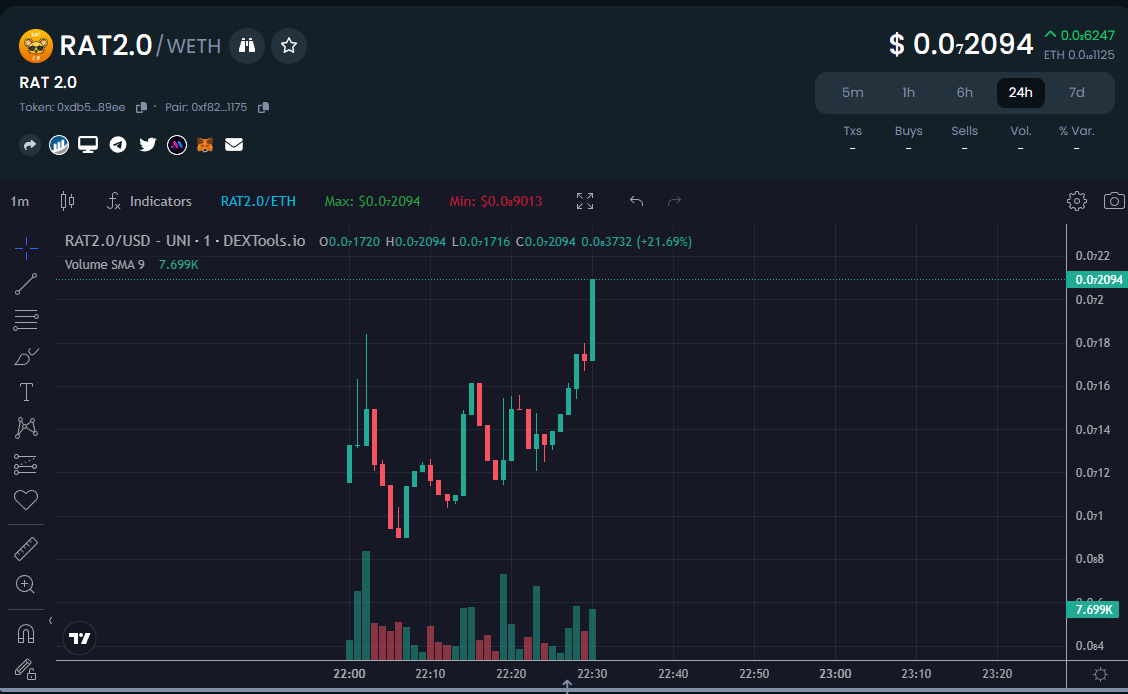
Task: Undo last chart action
Action: [636, 201]
